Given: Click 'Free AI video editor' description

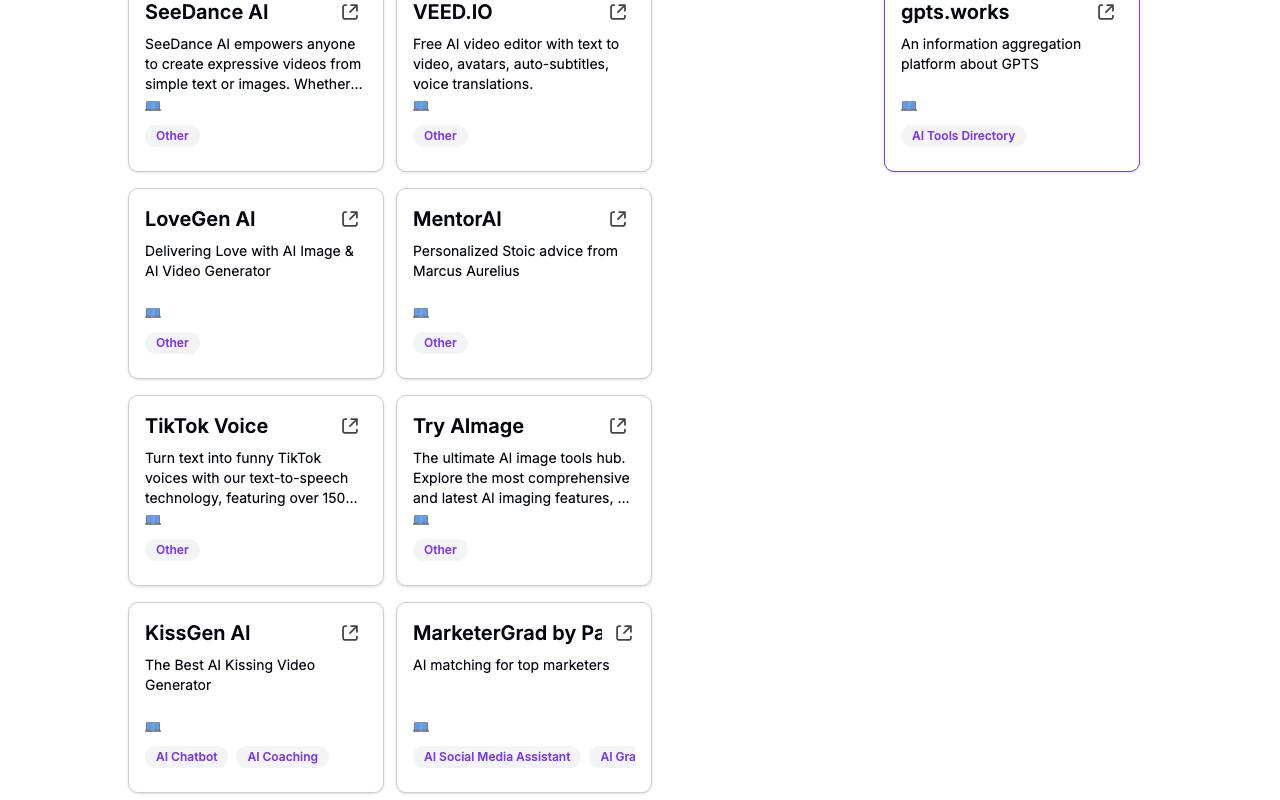Looking at the screenshot, I should (x=516, y=64).
